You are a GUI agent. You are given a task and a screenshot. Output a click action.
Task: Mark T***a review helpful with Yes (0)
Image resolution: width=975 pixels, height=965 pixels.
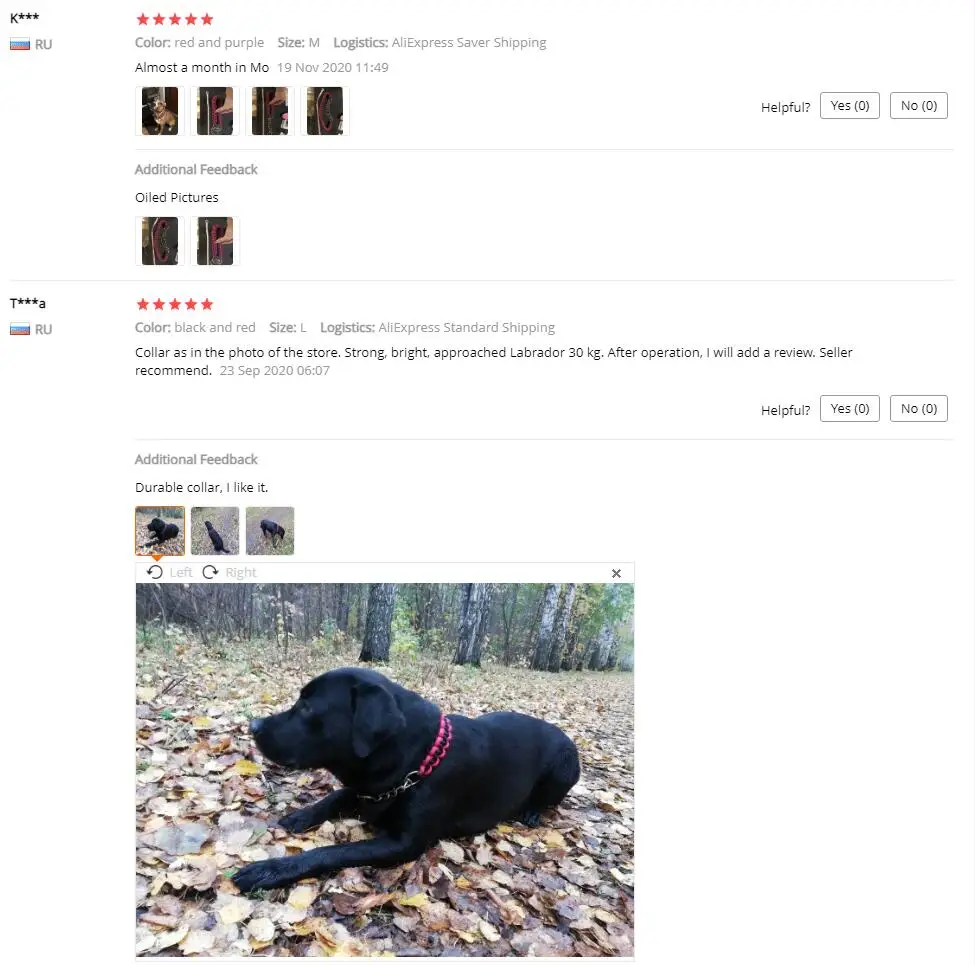pyautogui.click(x=849, y=409)
